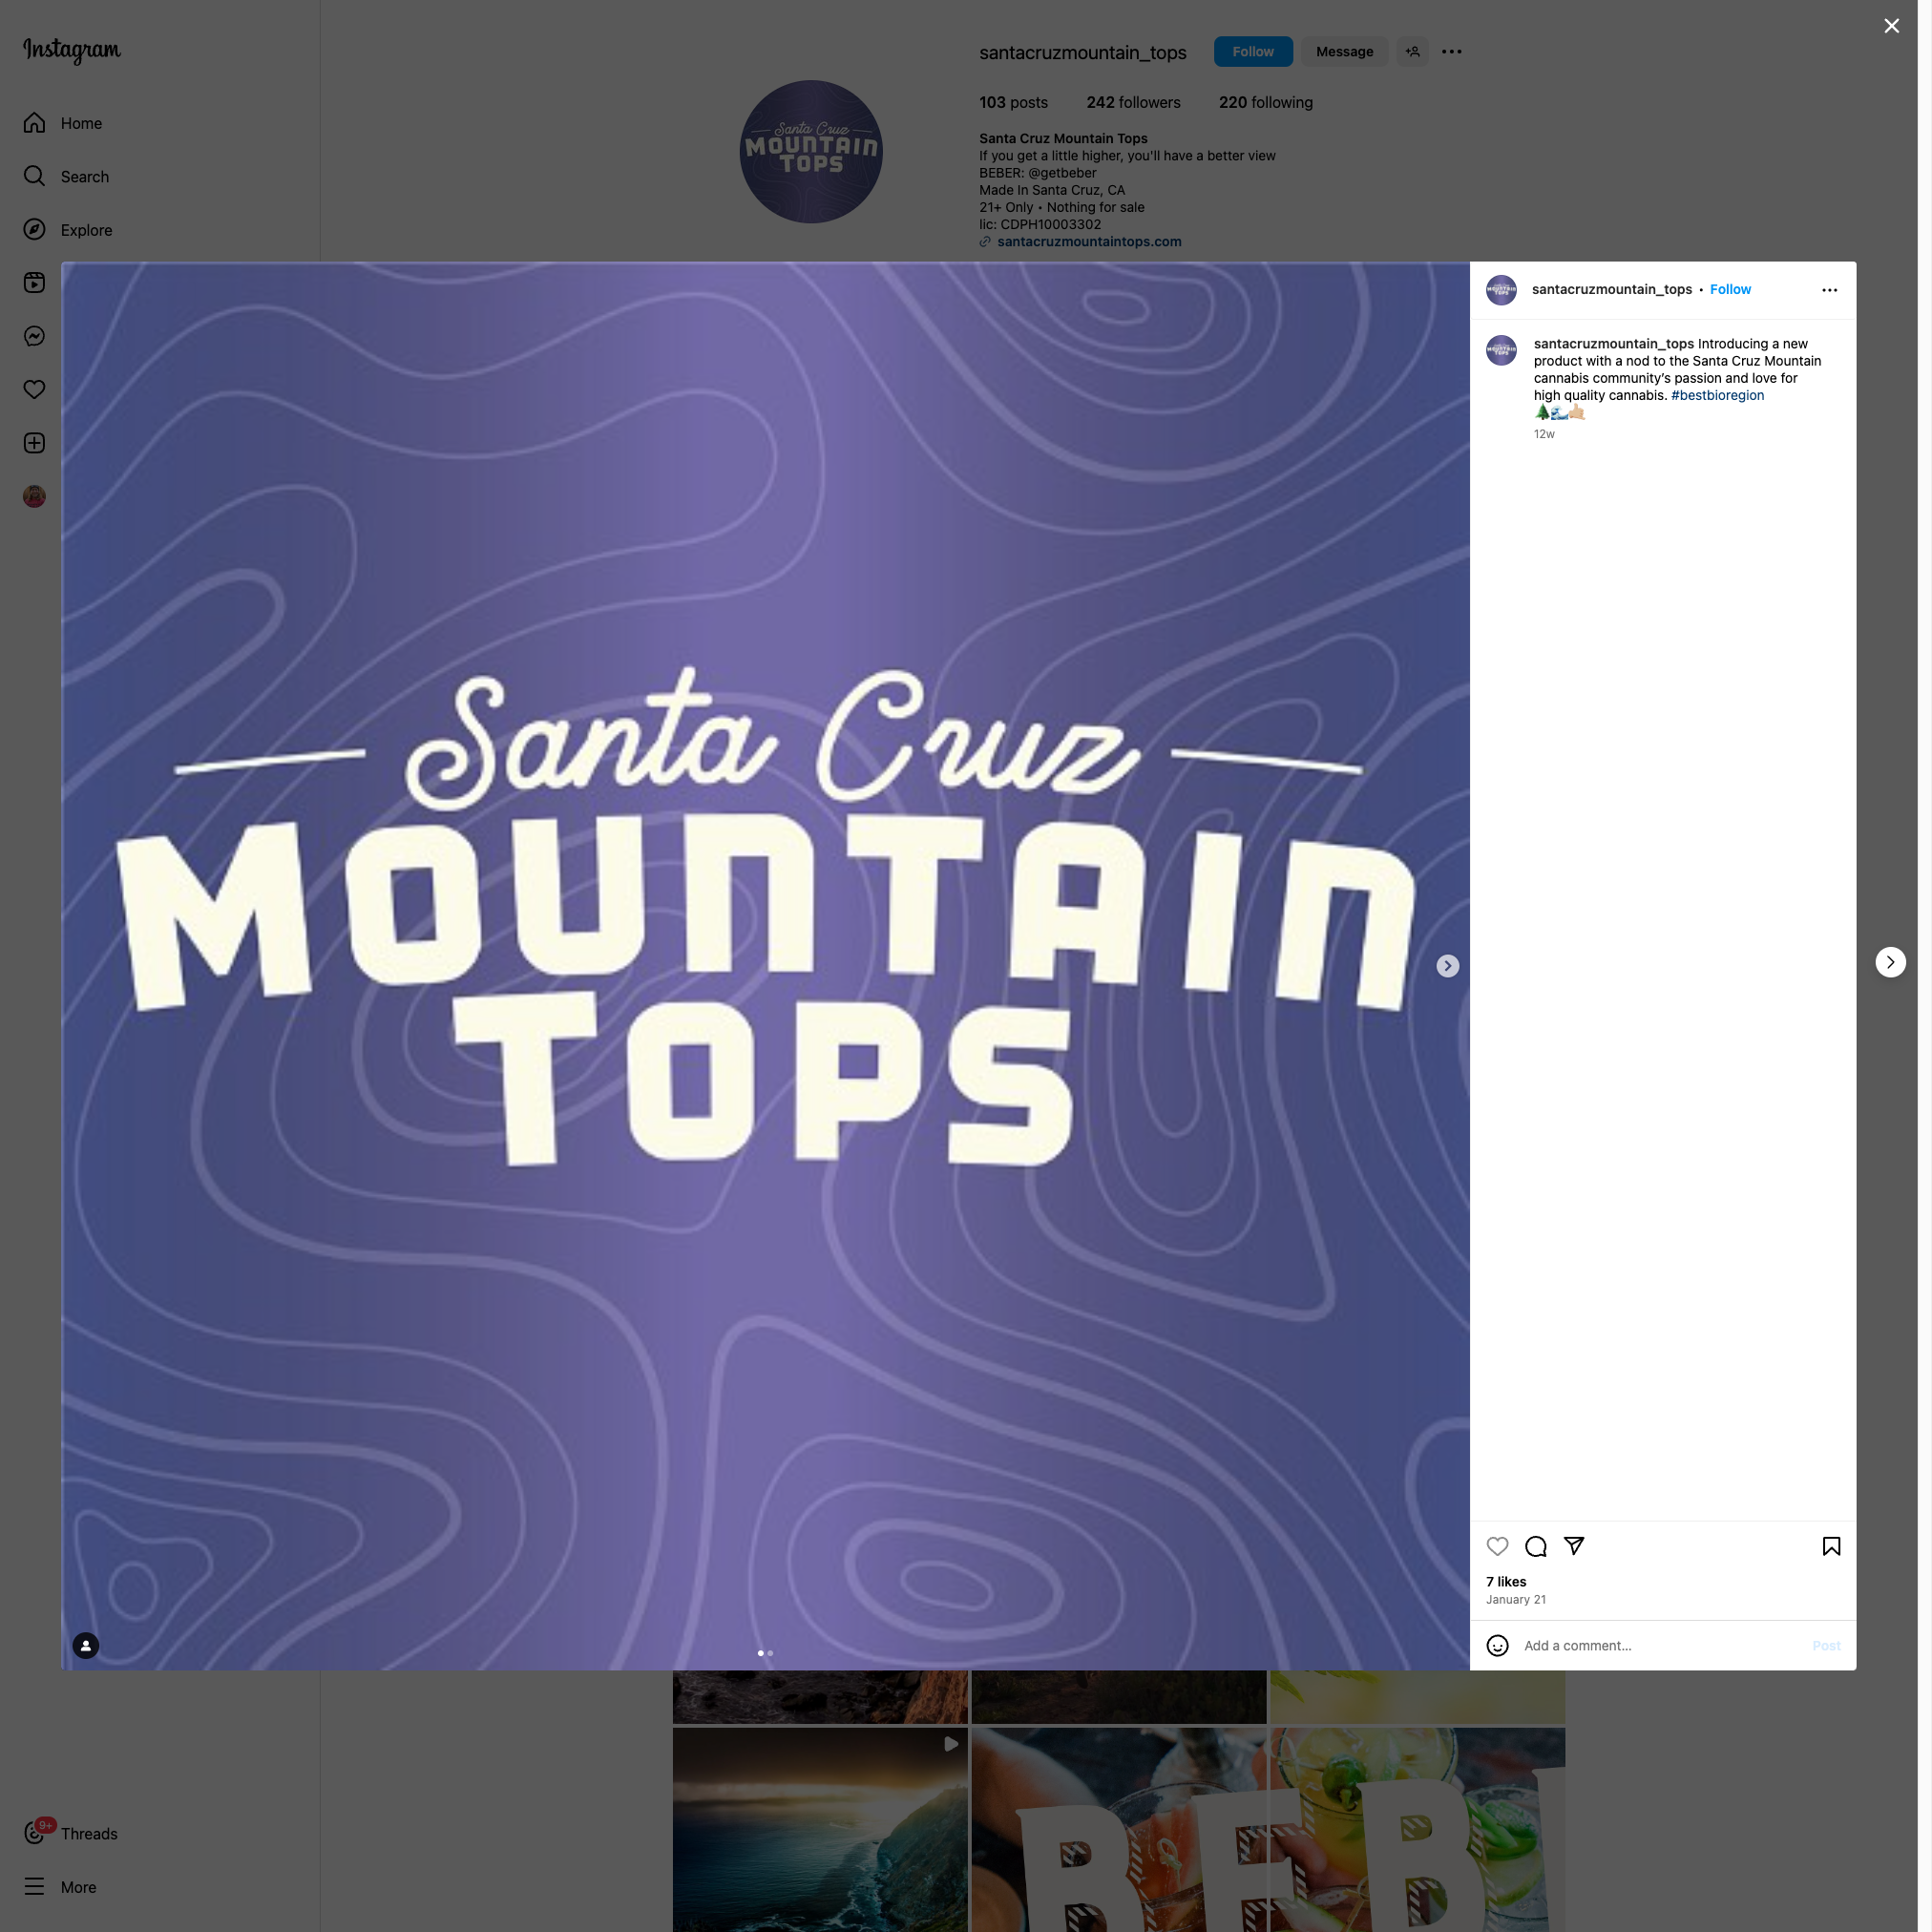Viewport: 1932px width, 1932px height.
Task: Like the post with the heart icon
Action: point(1497,1546)
